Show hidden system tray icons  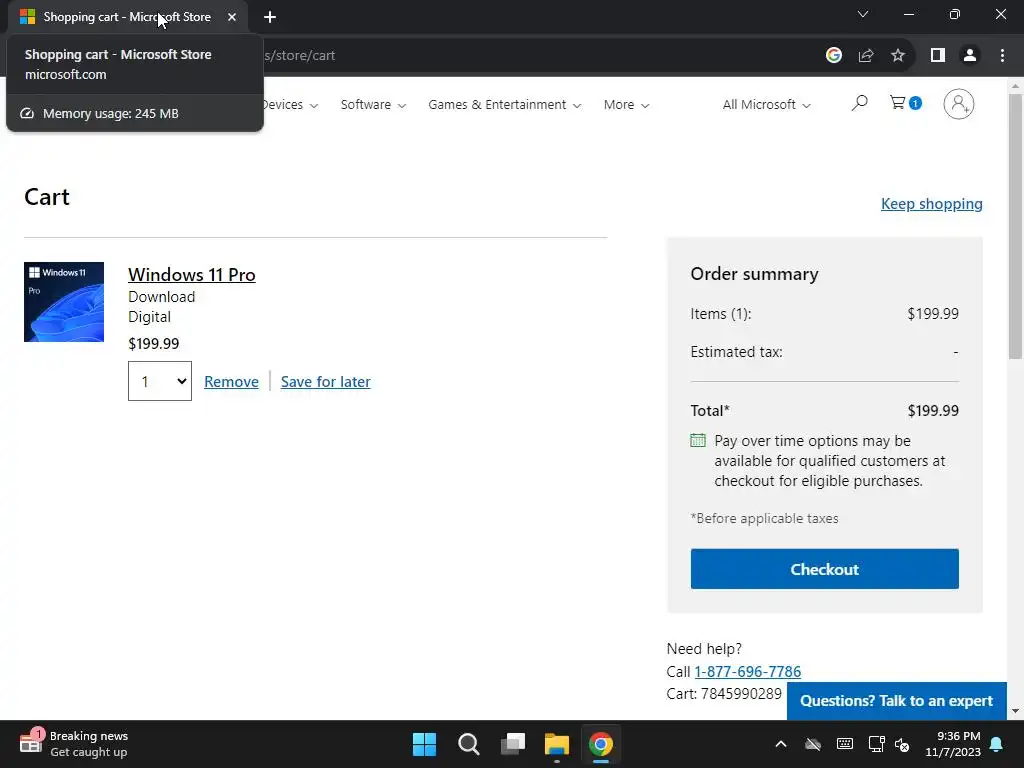pos(780,744)
